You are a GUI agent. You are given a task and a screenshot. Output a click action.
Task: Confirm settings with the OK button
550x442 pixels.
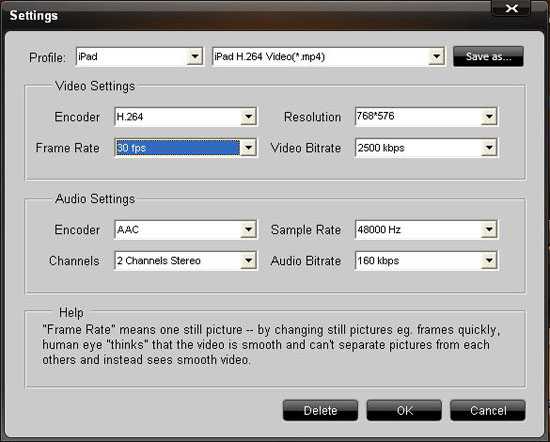pos(404,410)
